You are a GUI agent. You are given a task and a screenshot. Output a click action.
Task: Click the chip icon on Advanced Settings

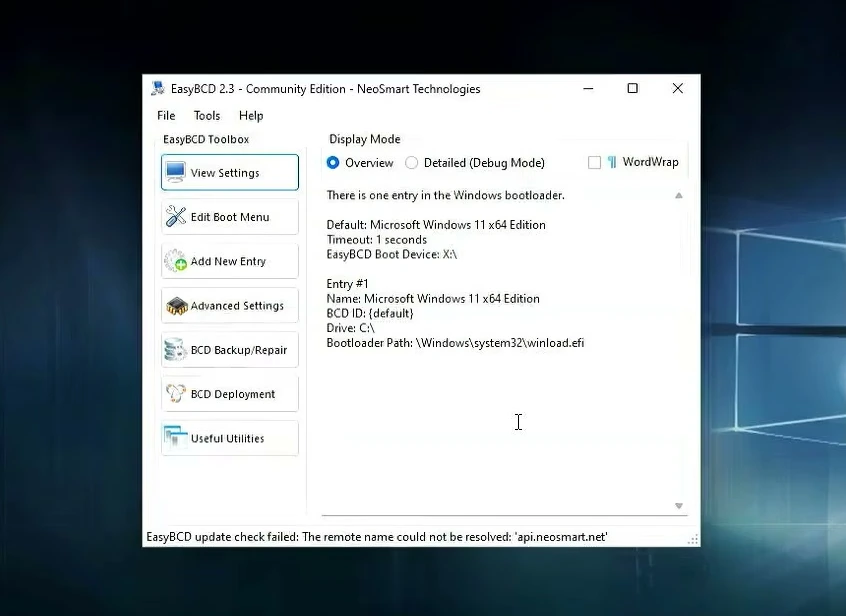(x=176, y=306)
